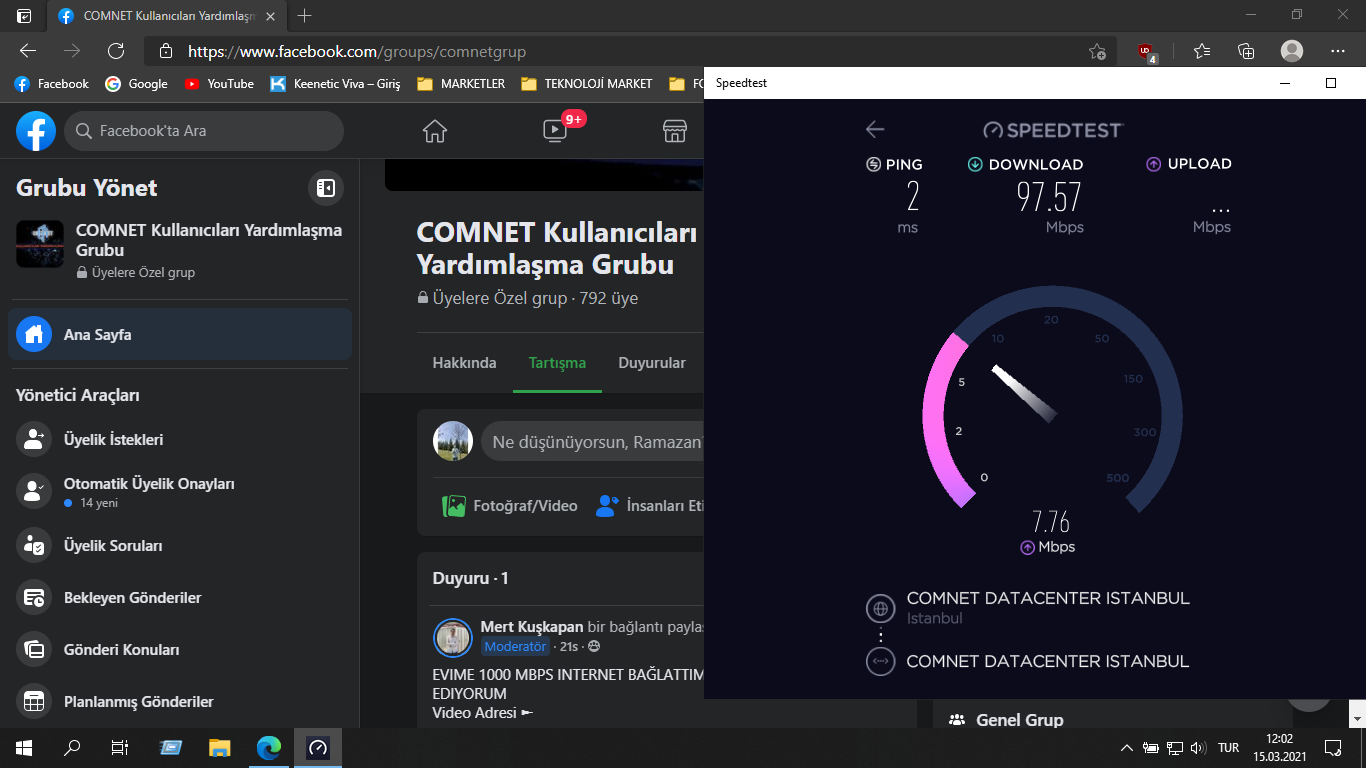The height and width of the screenshot is (768, 1366).
Task: Click globe icon next to COMNET DATACENTER
Action: 880,607
